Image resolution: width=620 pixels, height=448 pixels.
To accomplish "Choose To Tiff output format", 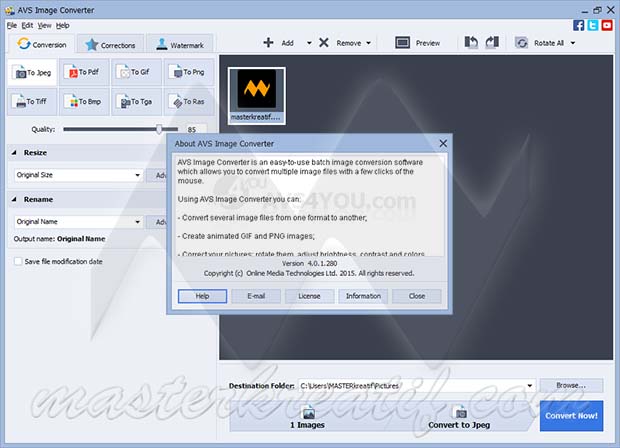I will click(32, 102).
